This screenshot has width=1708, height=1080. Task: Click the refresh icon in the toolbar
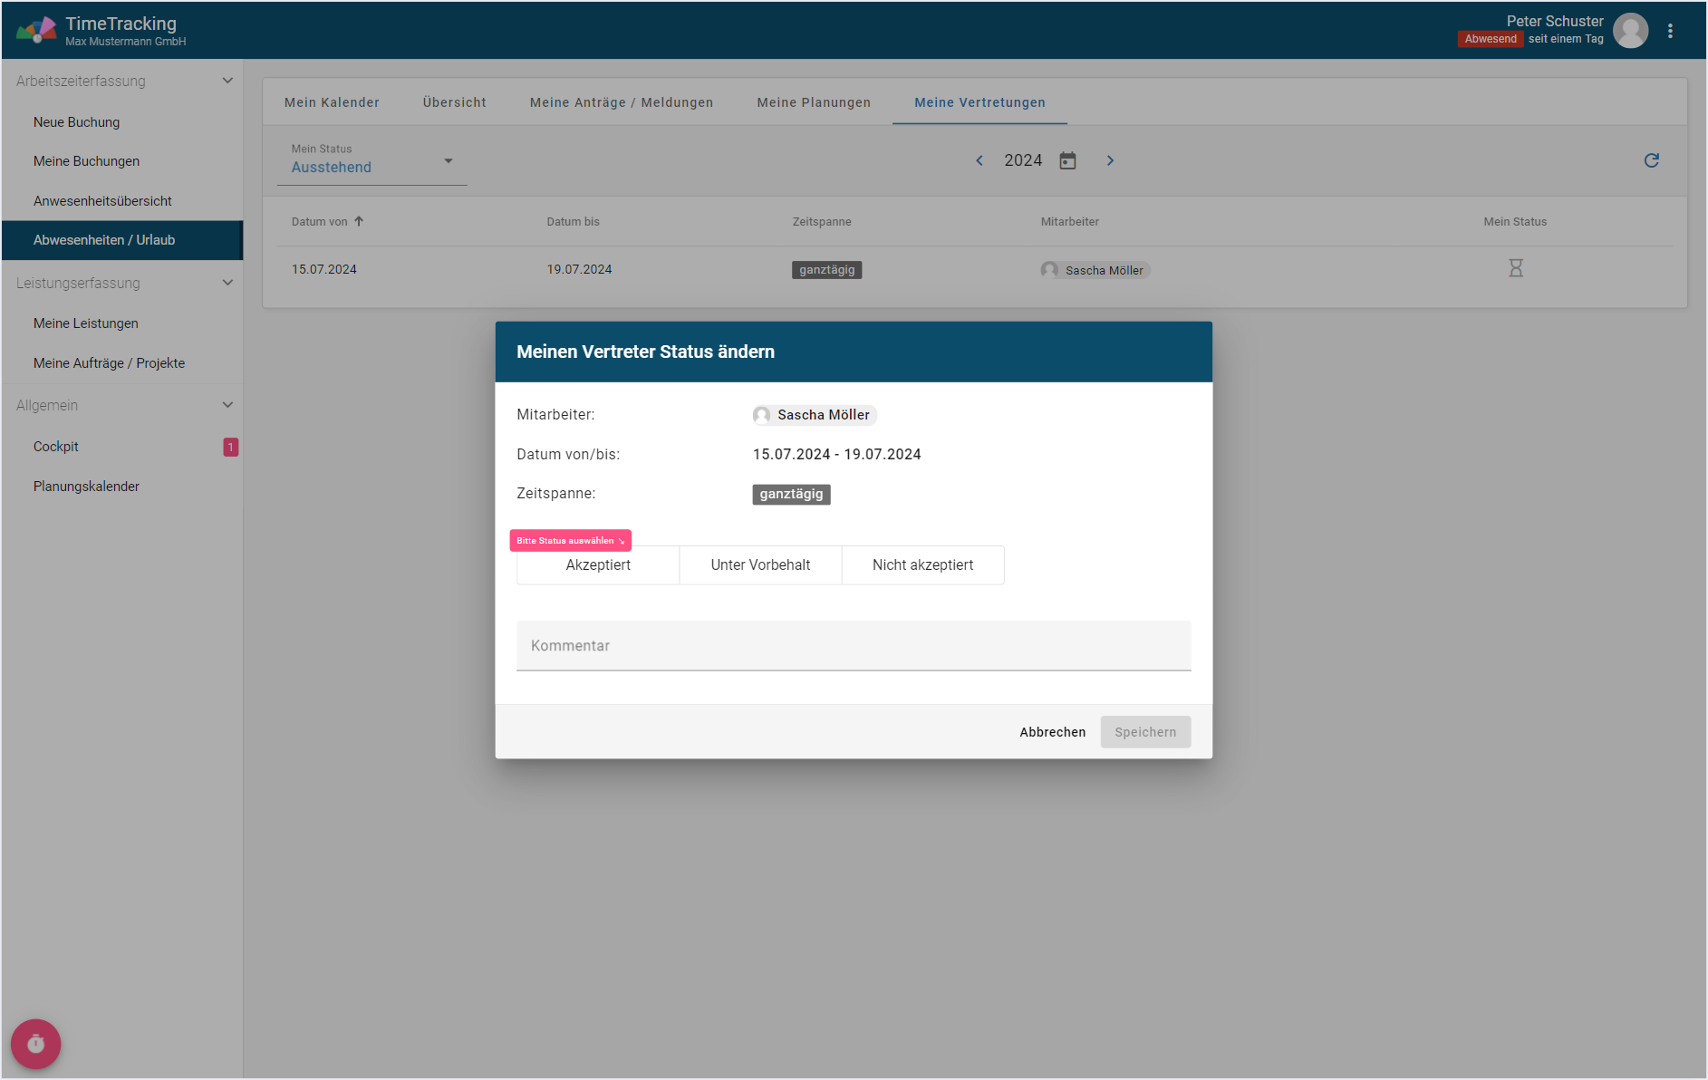1651,161
